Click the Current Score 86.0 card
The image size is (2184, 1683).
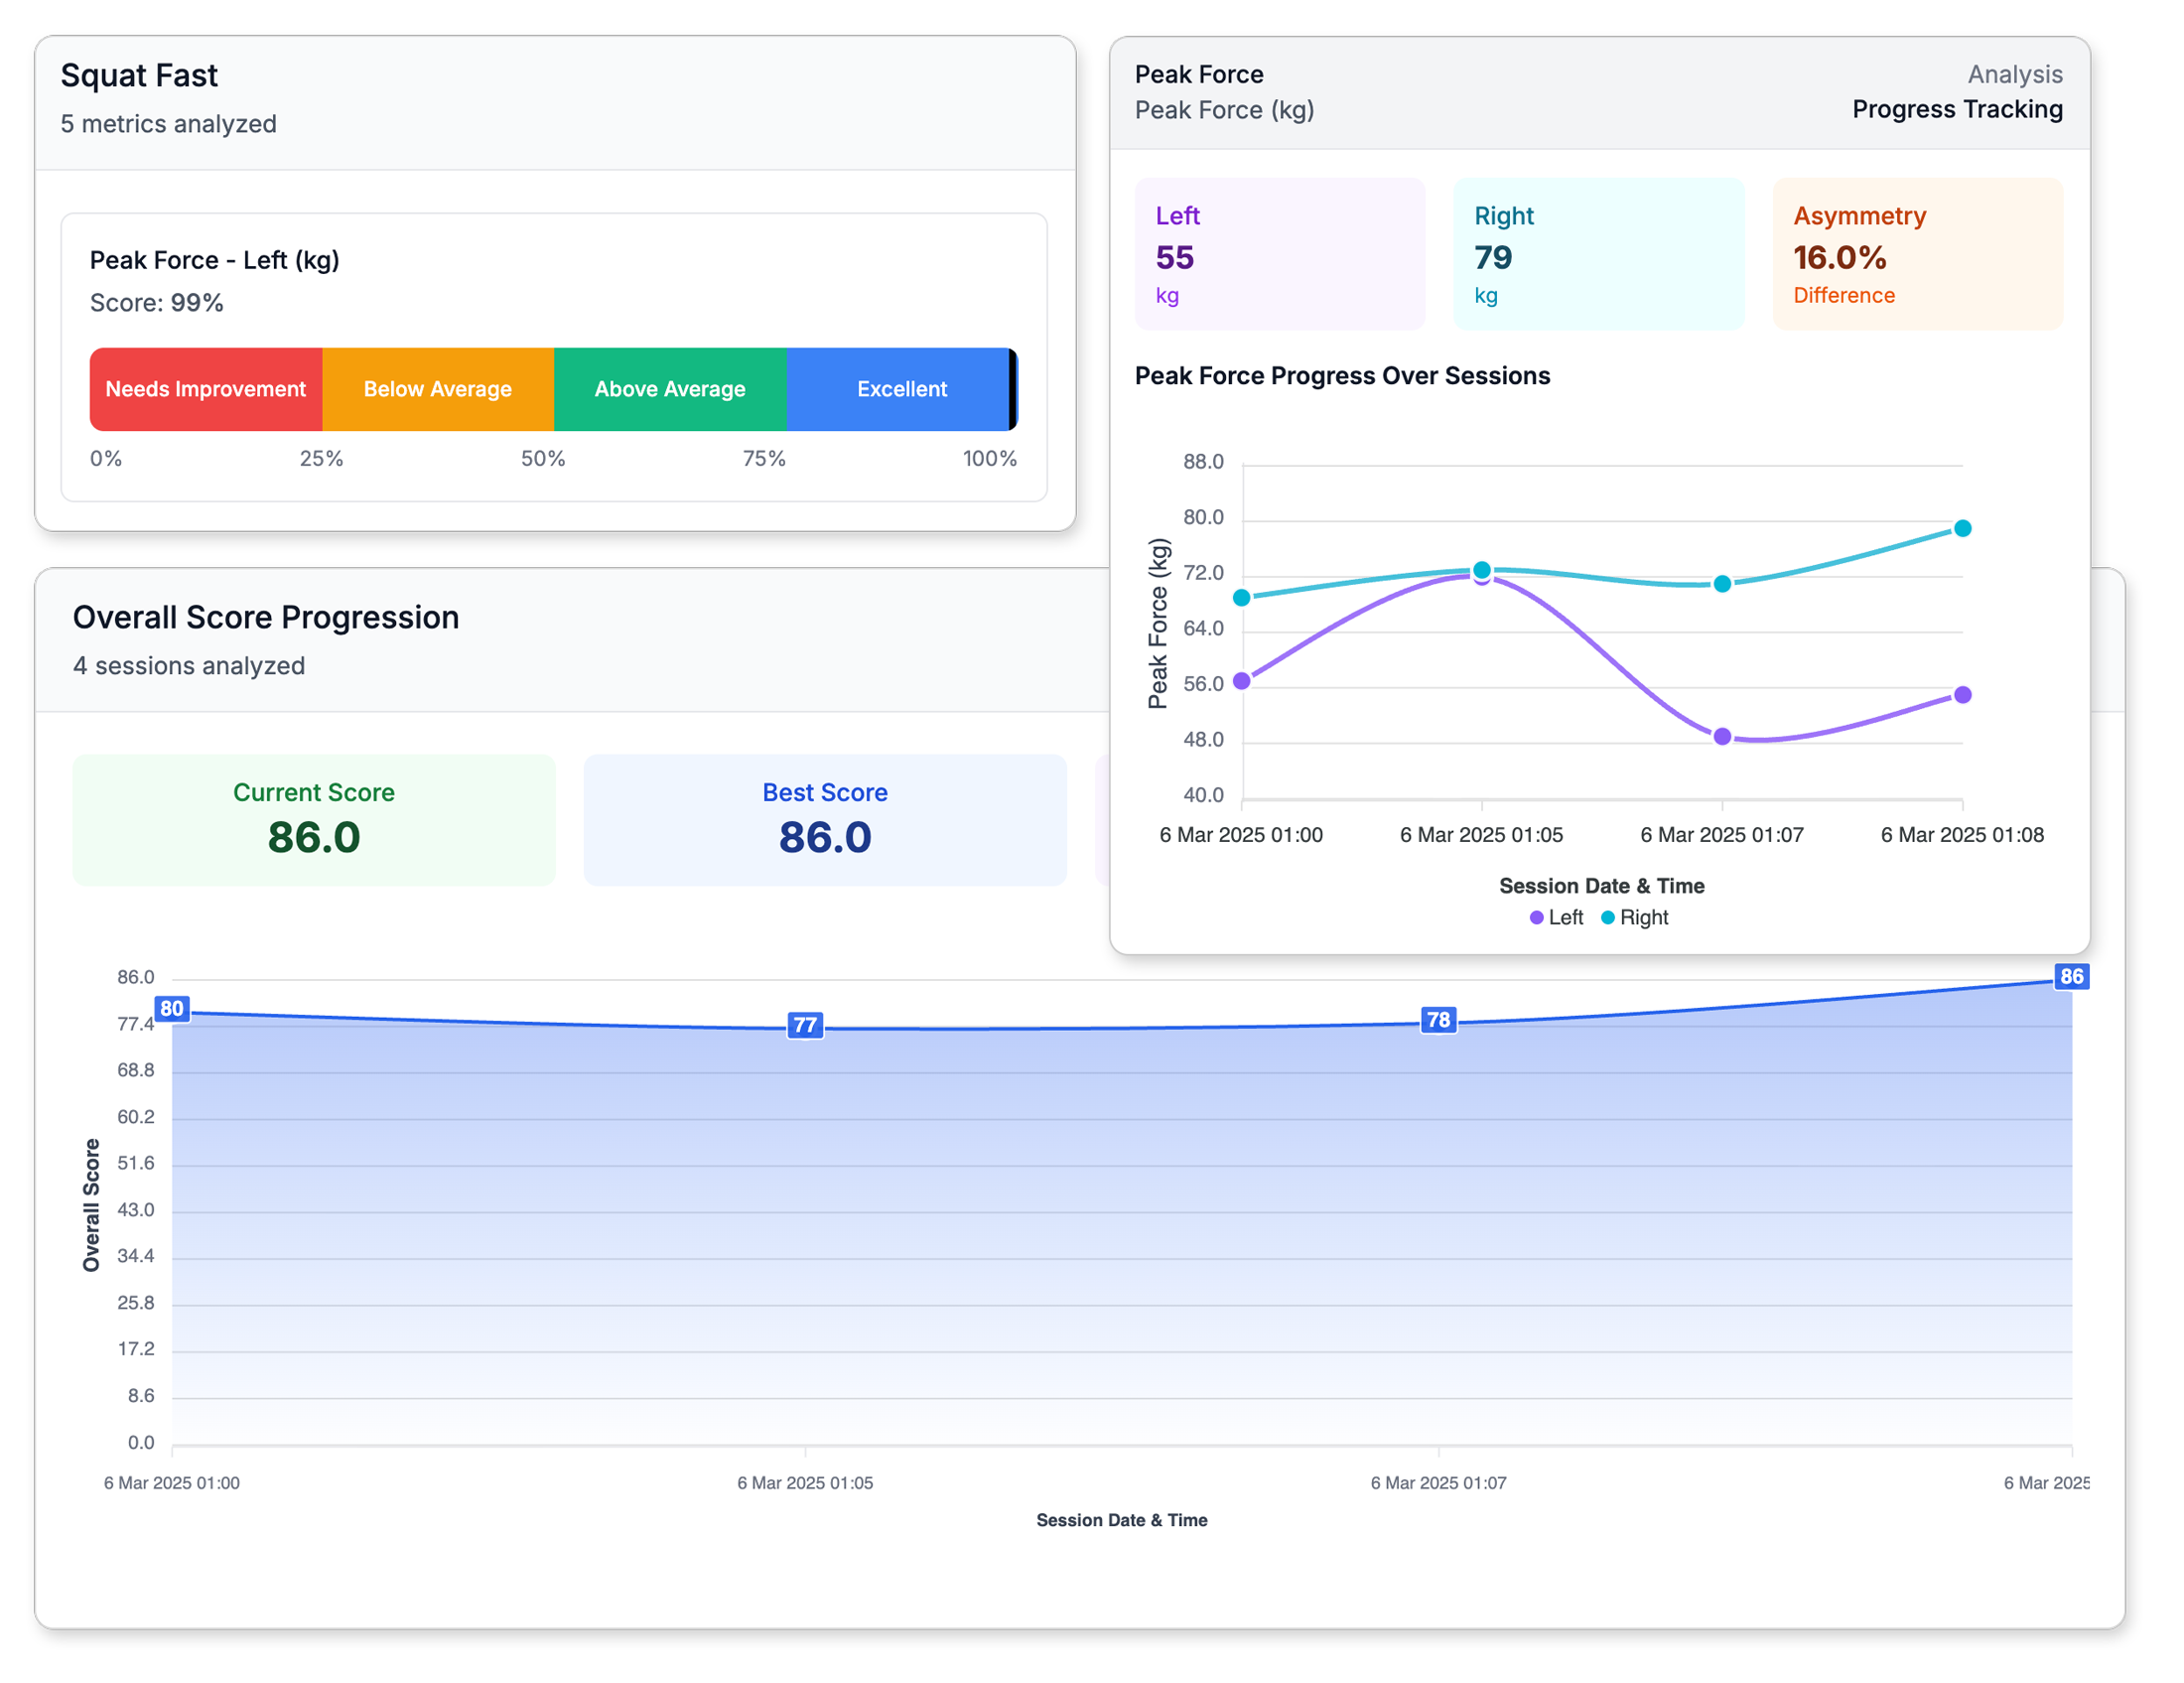314,819
